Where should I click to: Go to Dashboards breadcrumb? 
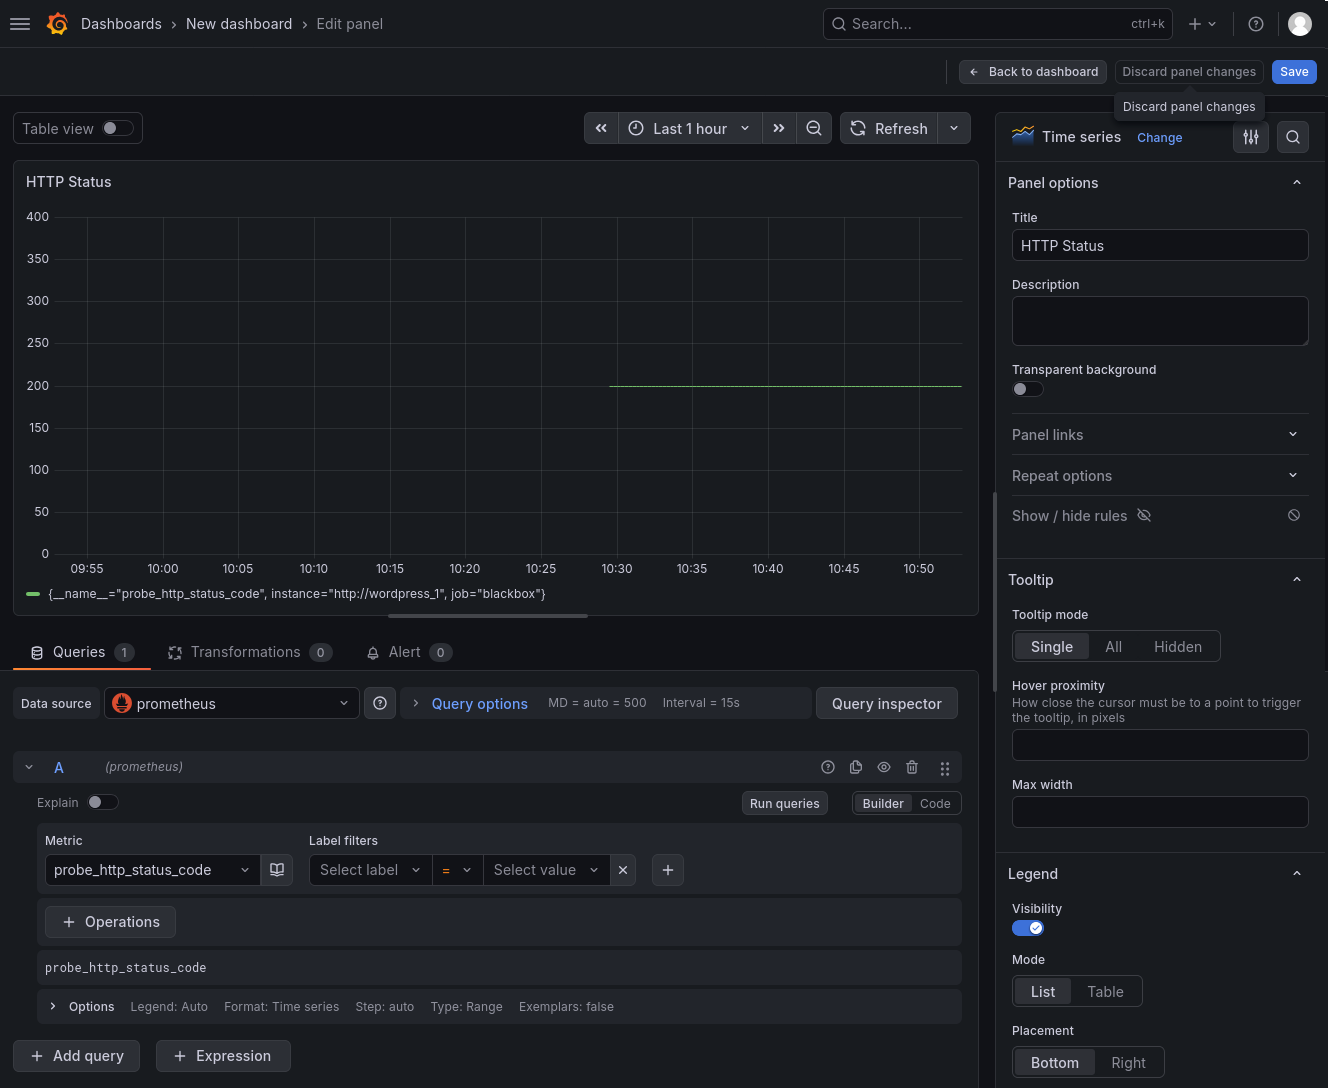[x=121, y=24]
